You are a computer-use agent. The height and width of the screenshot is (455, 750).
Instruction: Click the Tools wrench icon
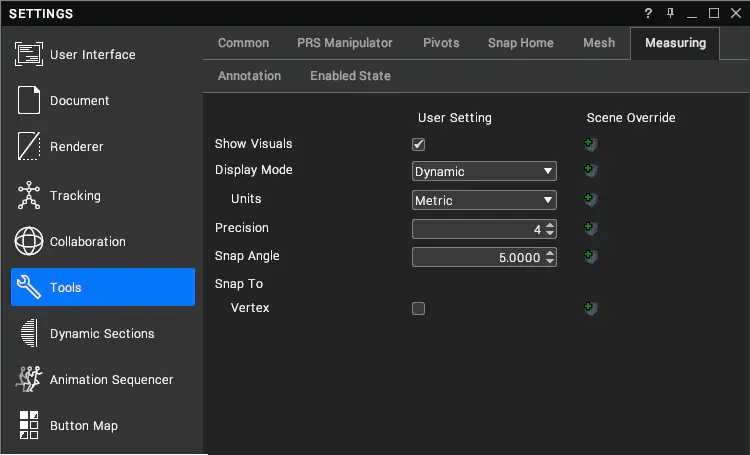pos(29,287)
